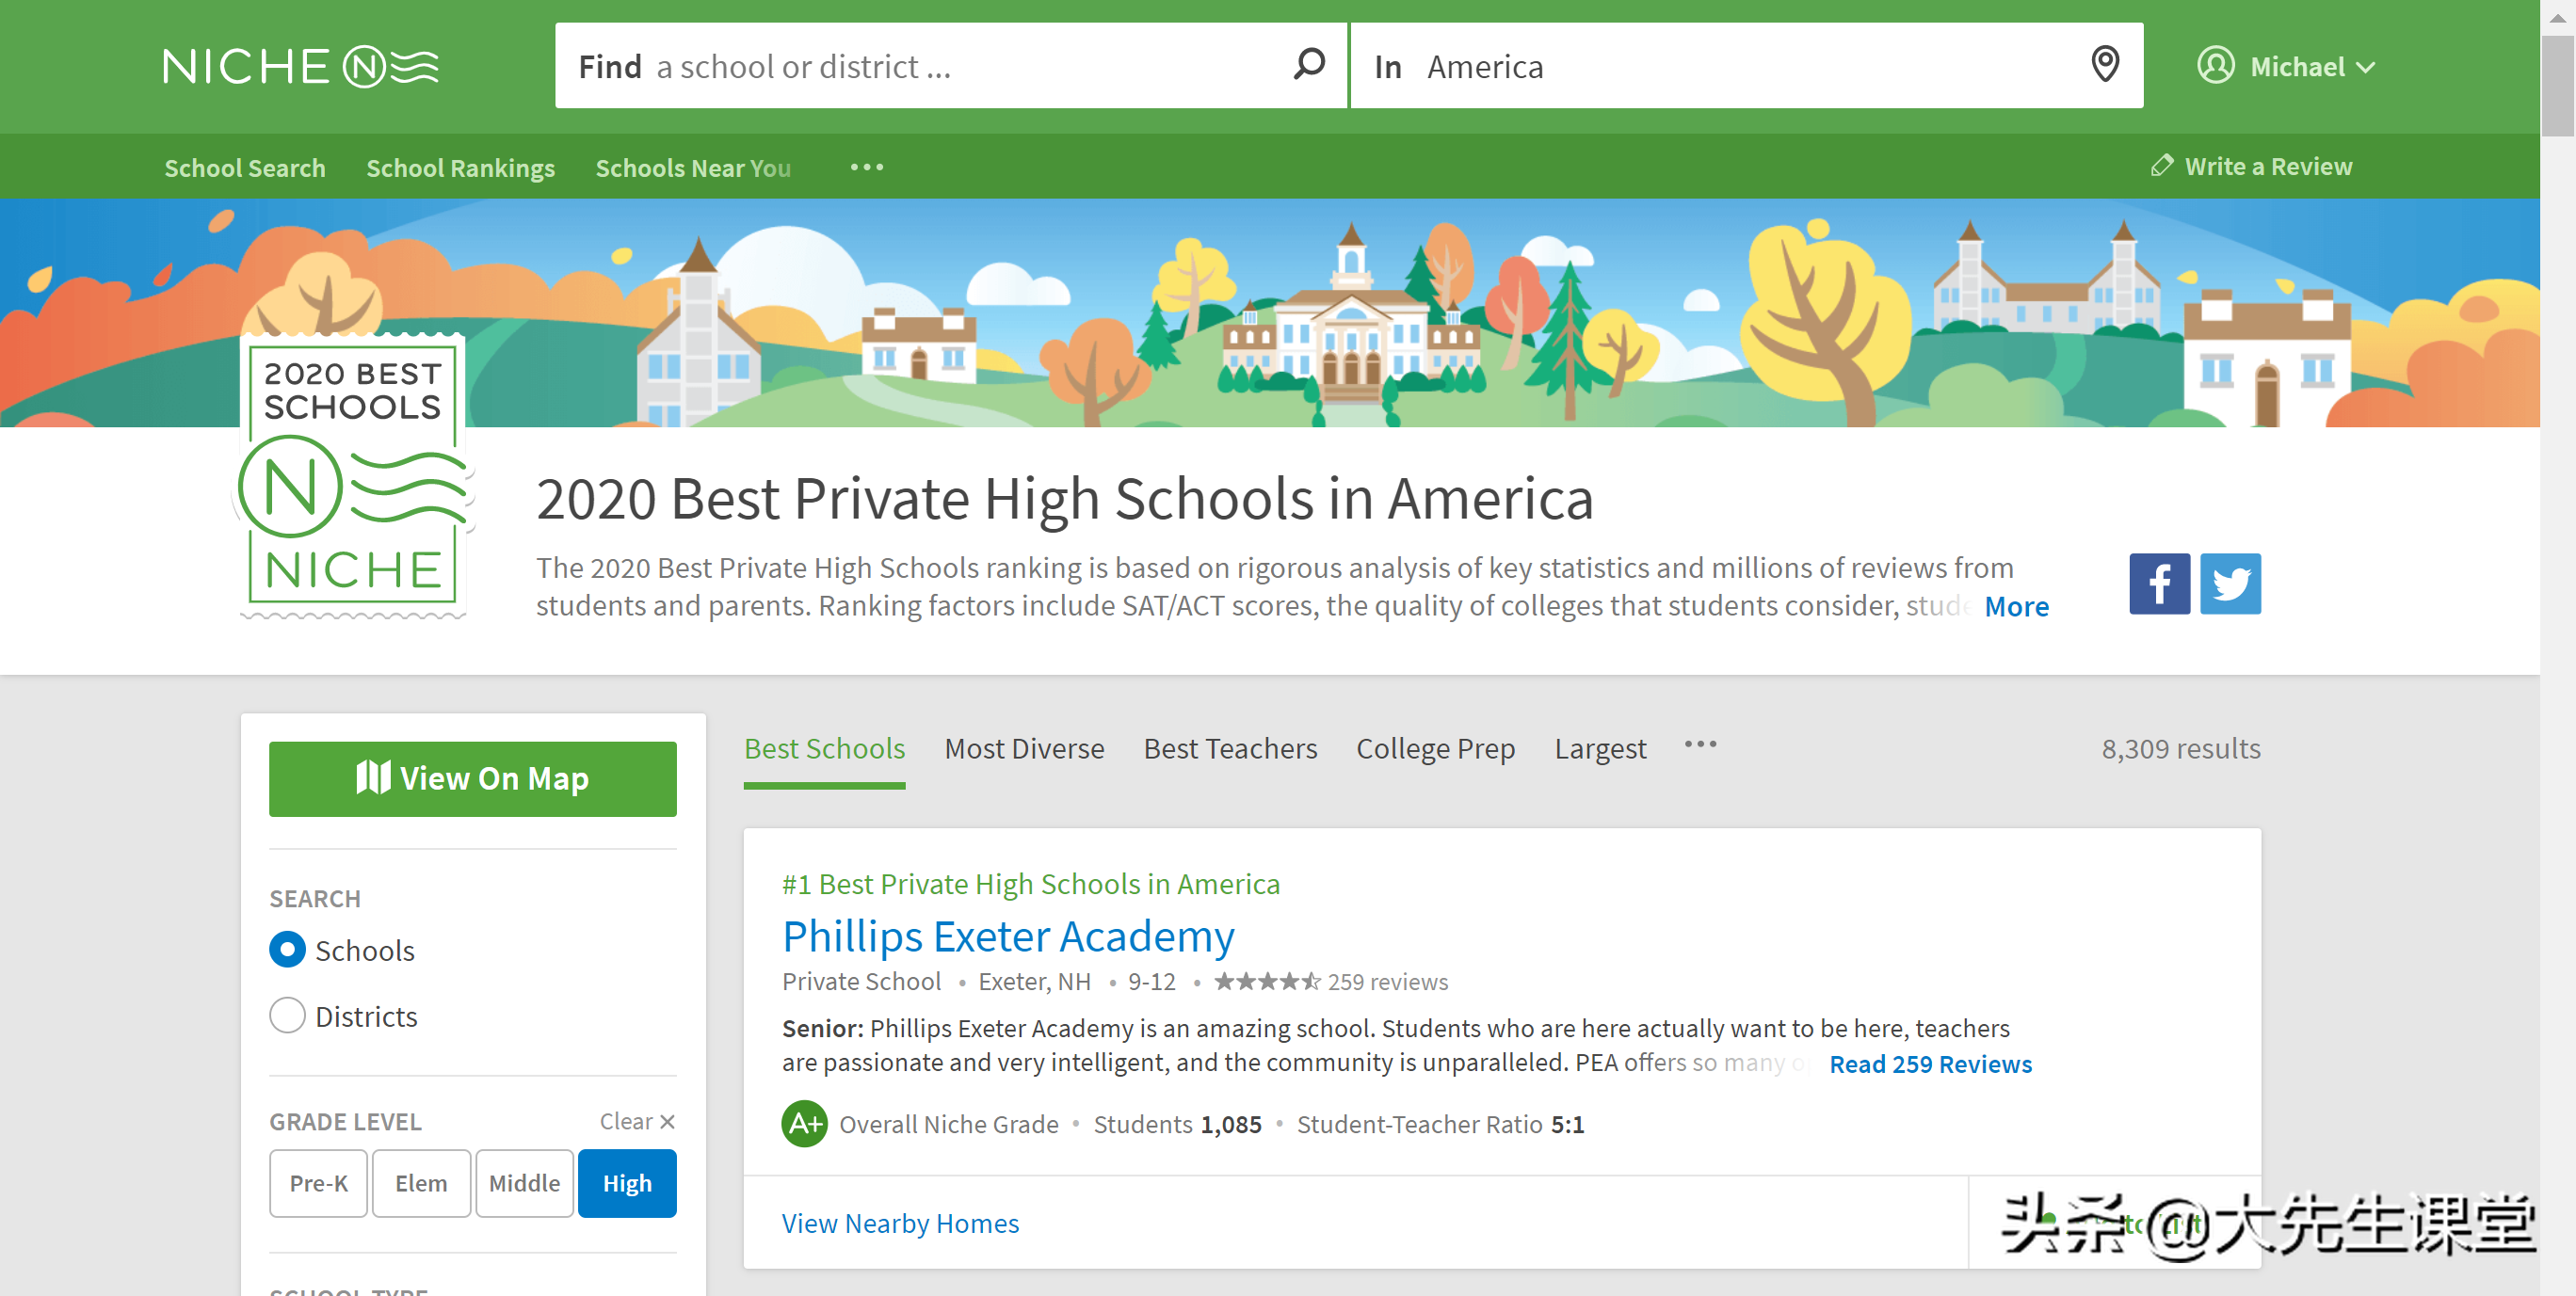
Task: Select the Schools radio button
Action: 287,949
